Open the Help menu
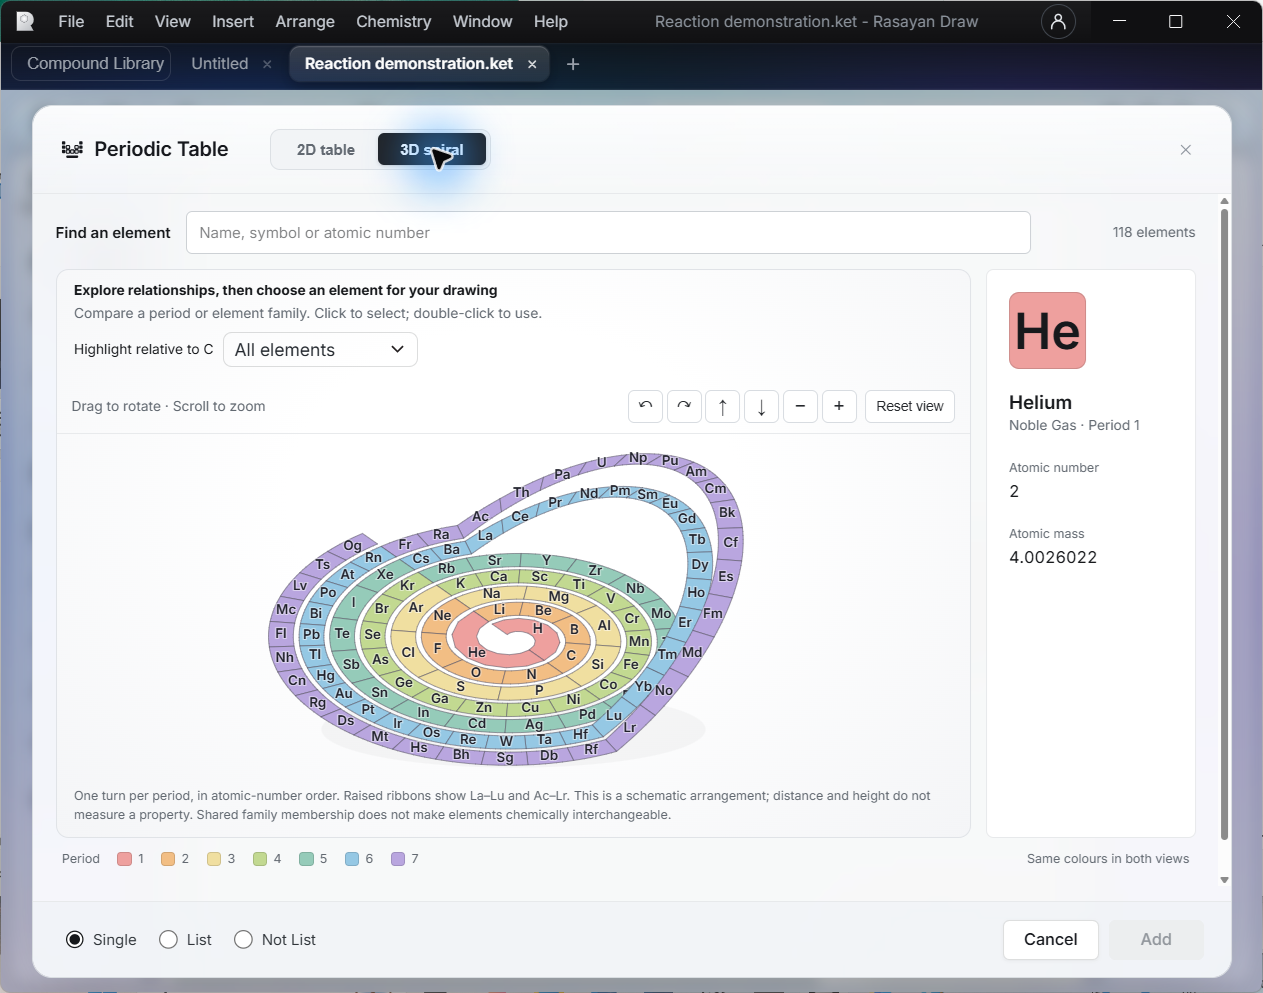This screenshot has height=993, width=1263. (x=551, y=21)
